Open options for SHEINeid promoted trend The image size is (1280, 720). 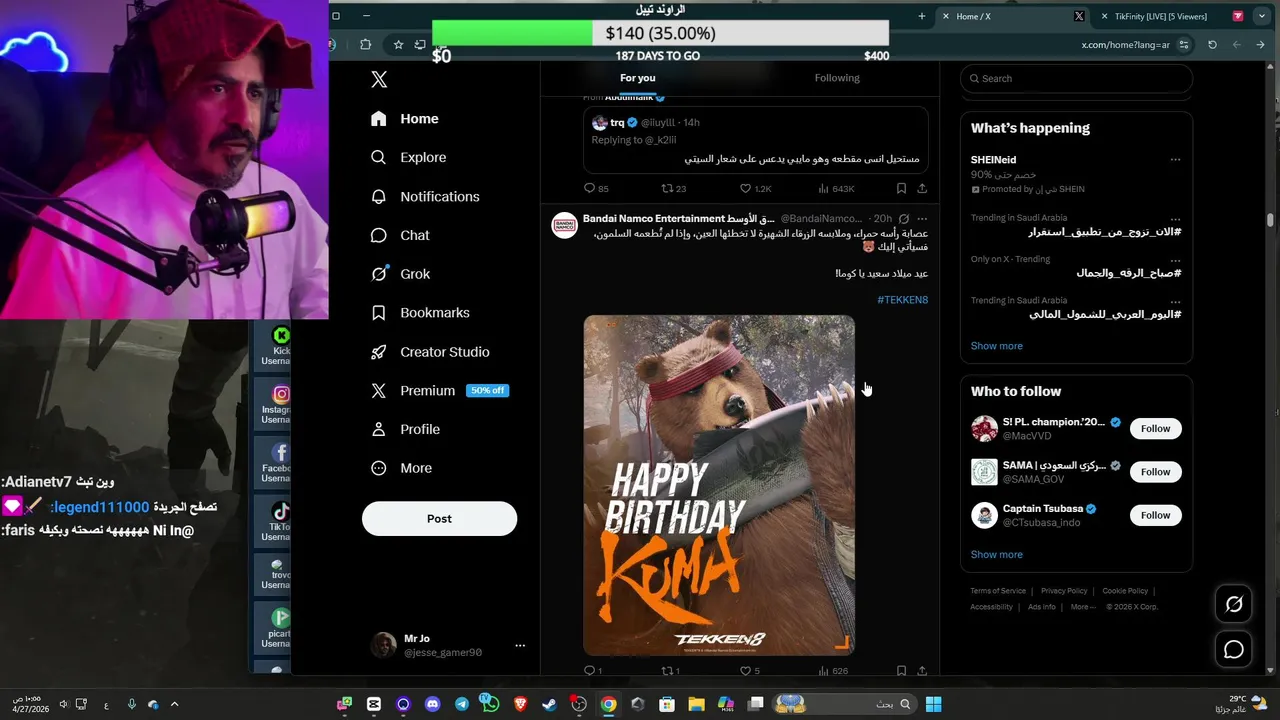click(x=1175, y=160)
